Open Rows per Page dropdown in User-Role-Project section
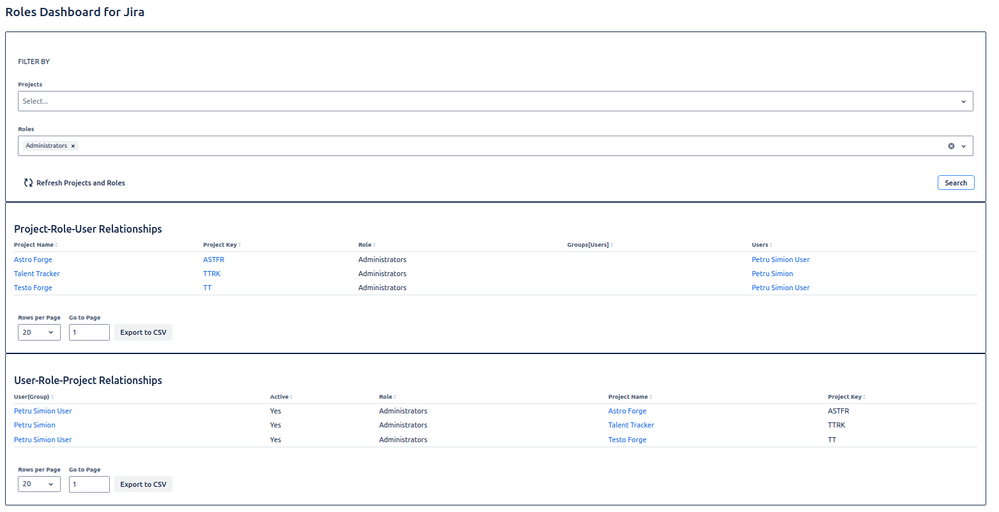This screenshot has width=999, height=512. pyautogui.click(x=39, y=485)
